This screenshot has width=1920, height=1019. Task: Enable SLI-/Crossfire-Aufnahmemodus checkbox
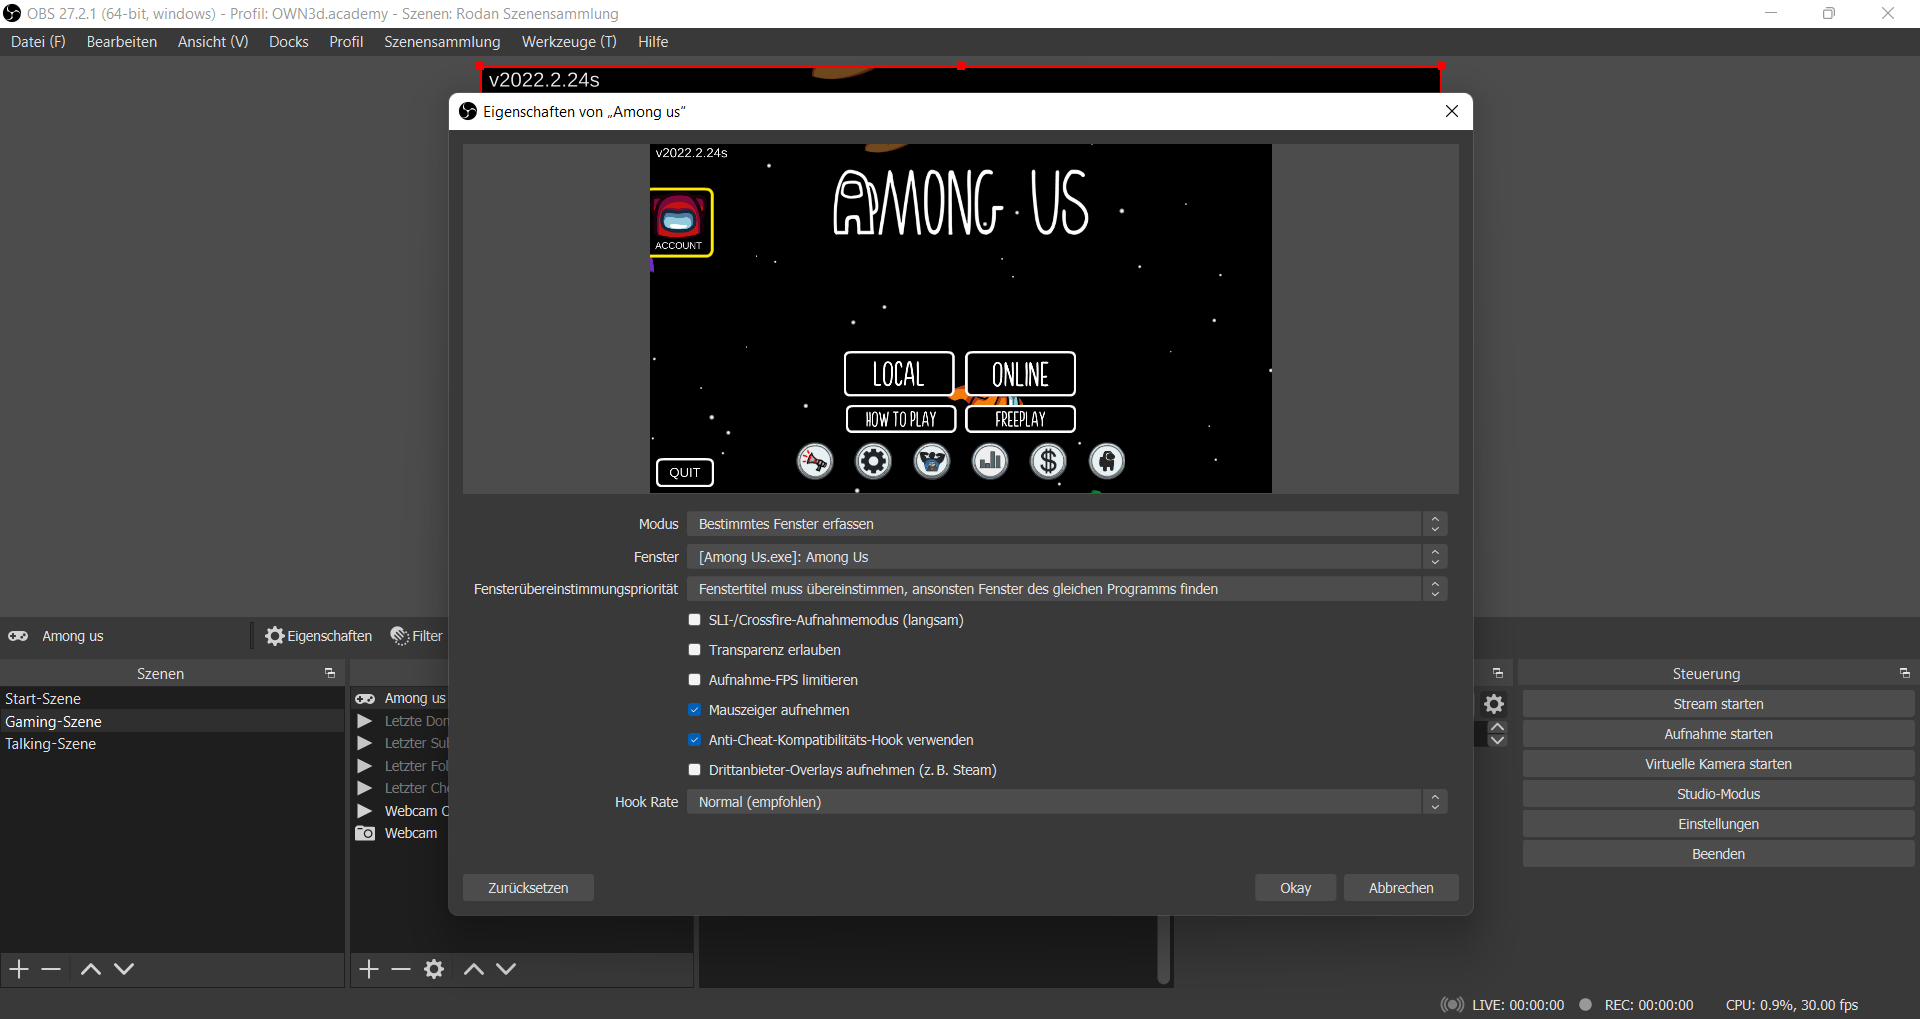click(x=695, y=620)
